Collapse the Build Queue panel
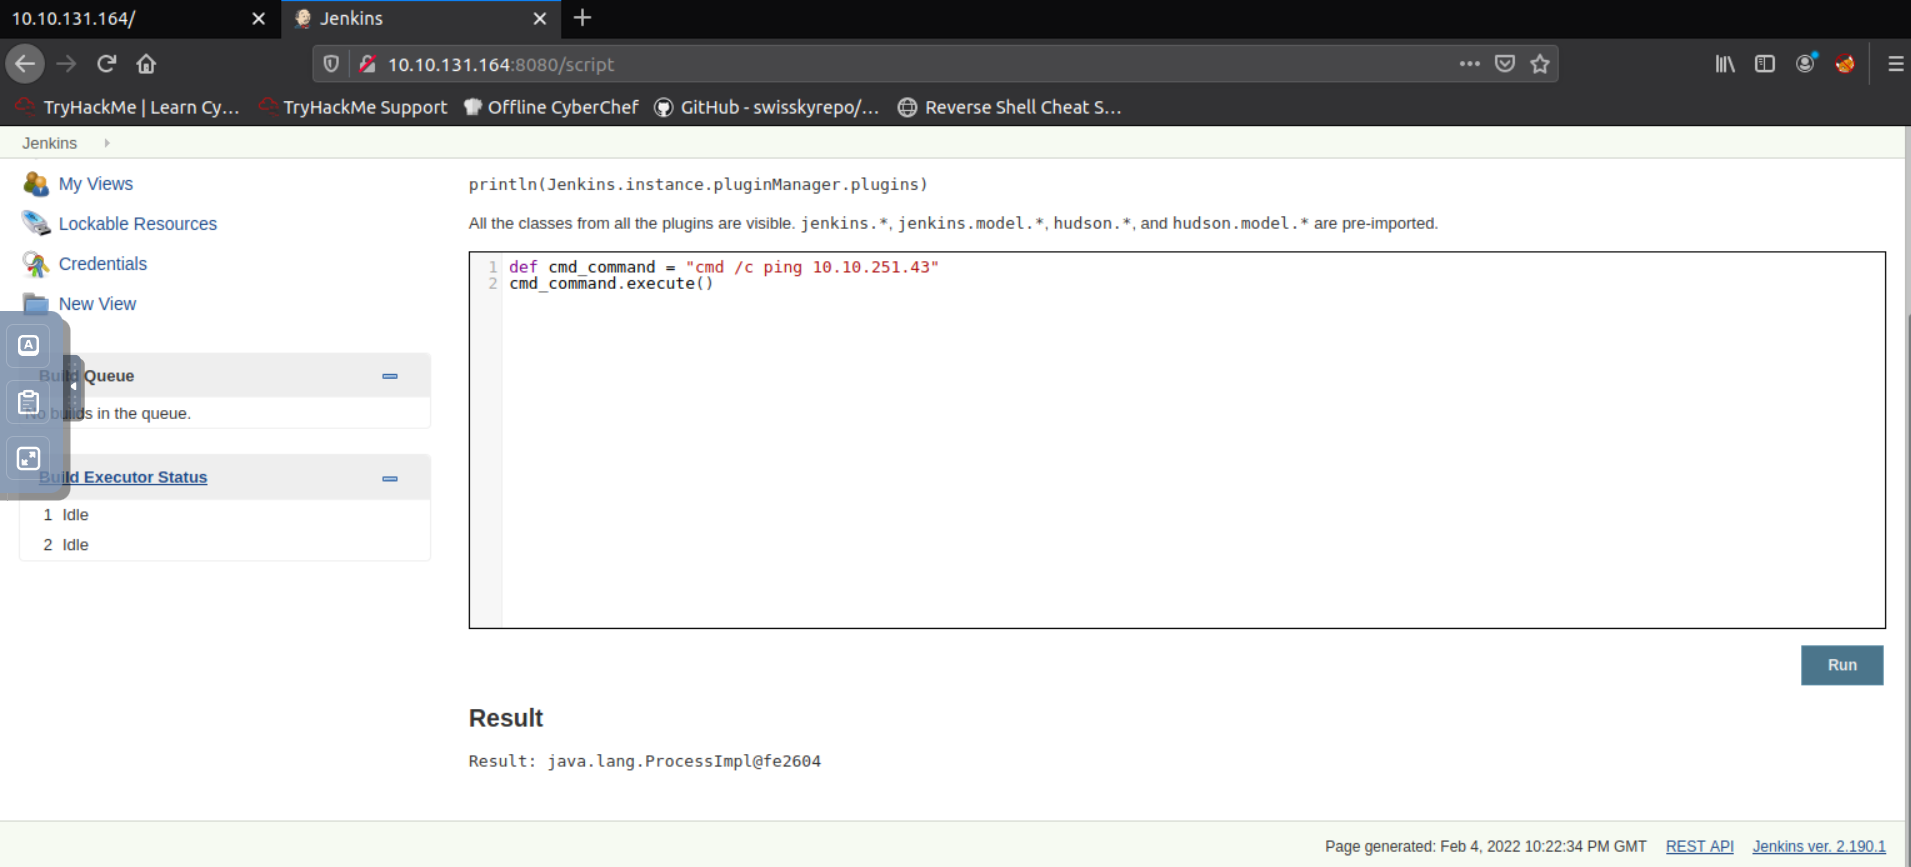This screenshot has height=867, width=1911. pos(390,376)
